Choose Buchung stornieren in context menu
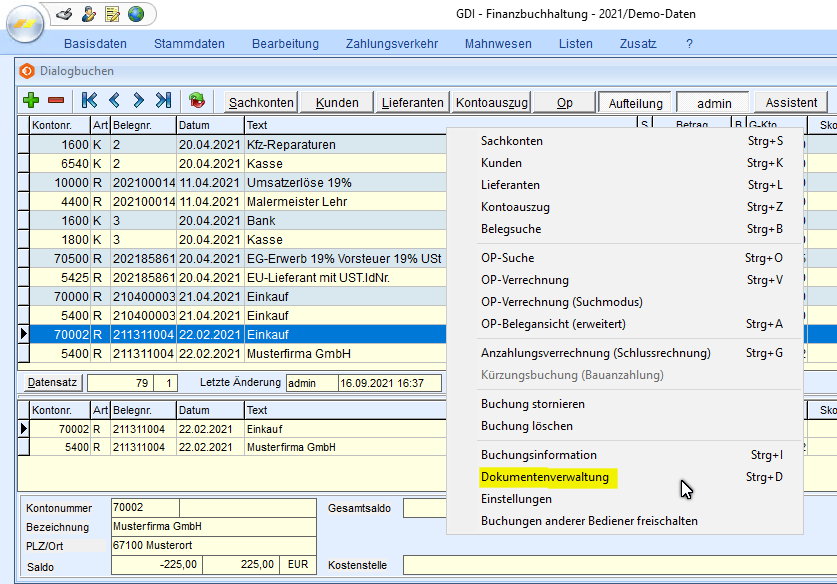Screen dimensions: 837x584 (x=532, y=404)
